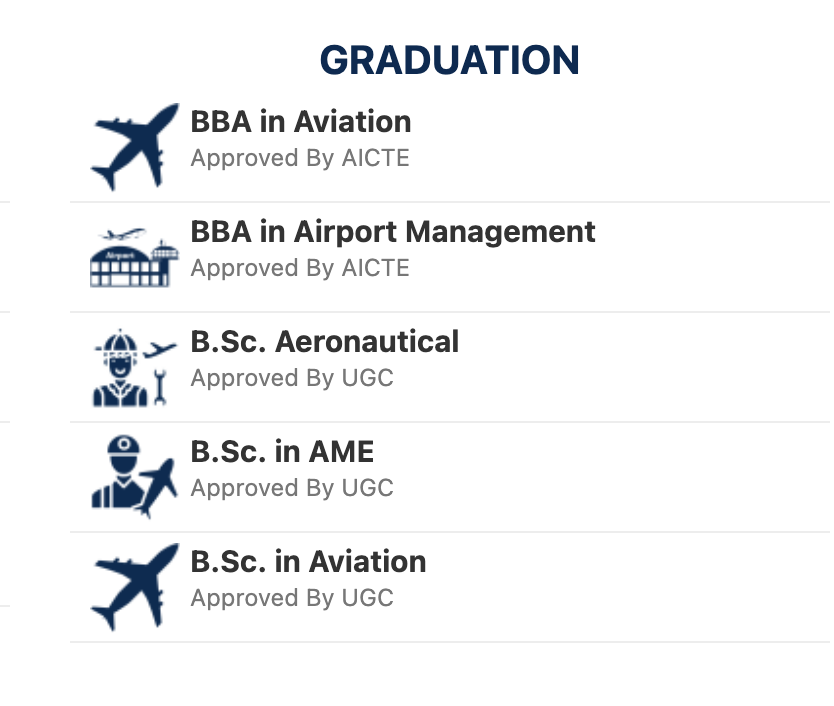
Task: Click Approved By UGC under B.Sc. in AME
Action: tap(292, 488)
